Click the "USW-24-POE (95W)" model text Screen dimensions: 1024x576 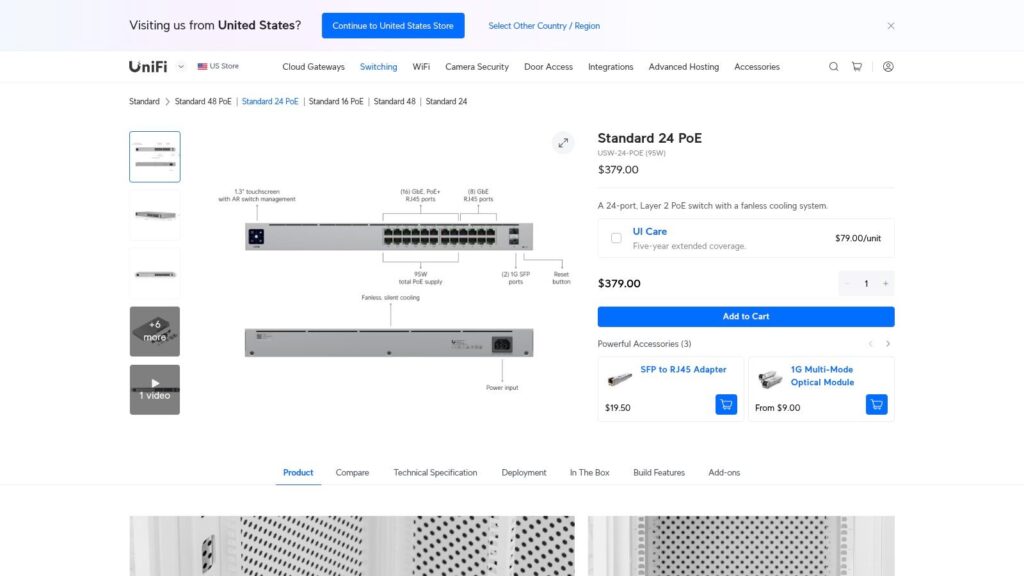tap(632, 153)
